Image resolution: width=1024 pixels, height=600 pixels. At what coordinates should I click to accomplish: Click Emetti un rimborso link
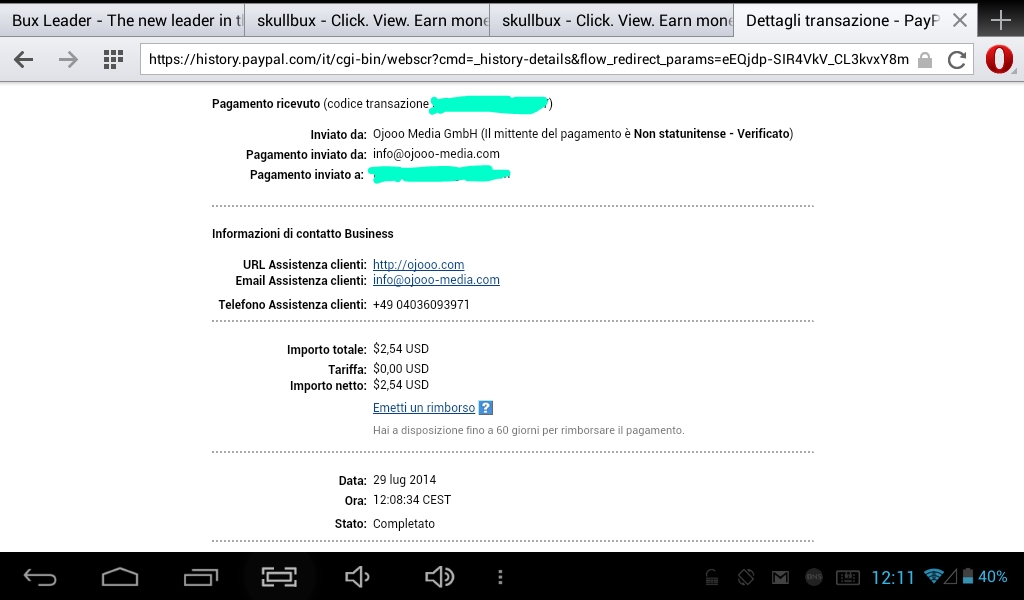pos(424,407)
